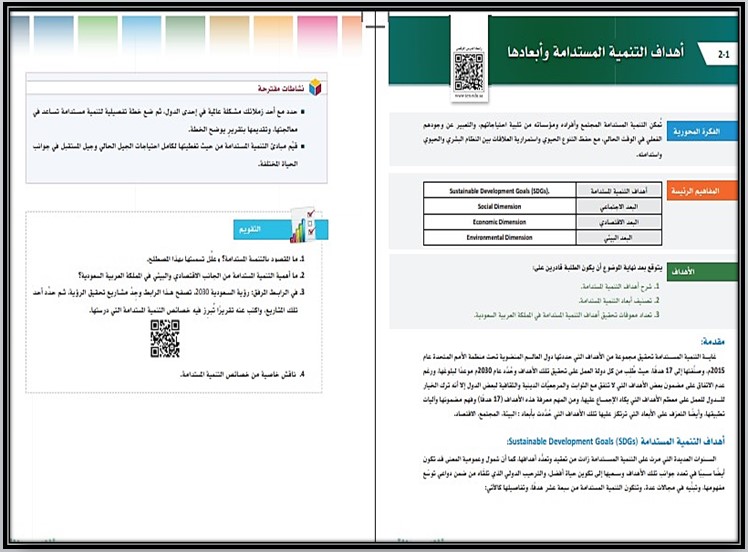Select the title أهداف التنمية المستدامة وأبعادها
This screenshot has height=552, width=748.
tap(595, 52)
